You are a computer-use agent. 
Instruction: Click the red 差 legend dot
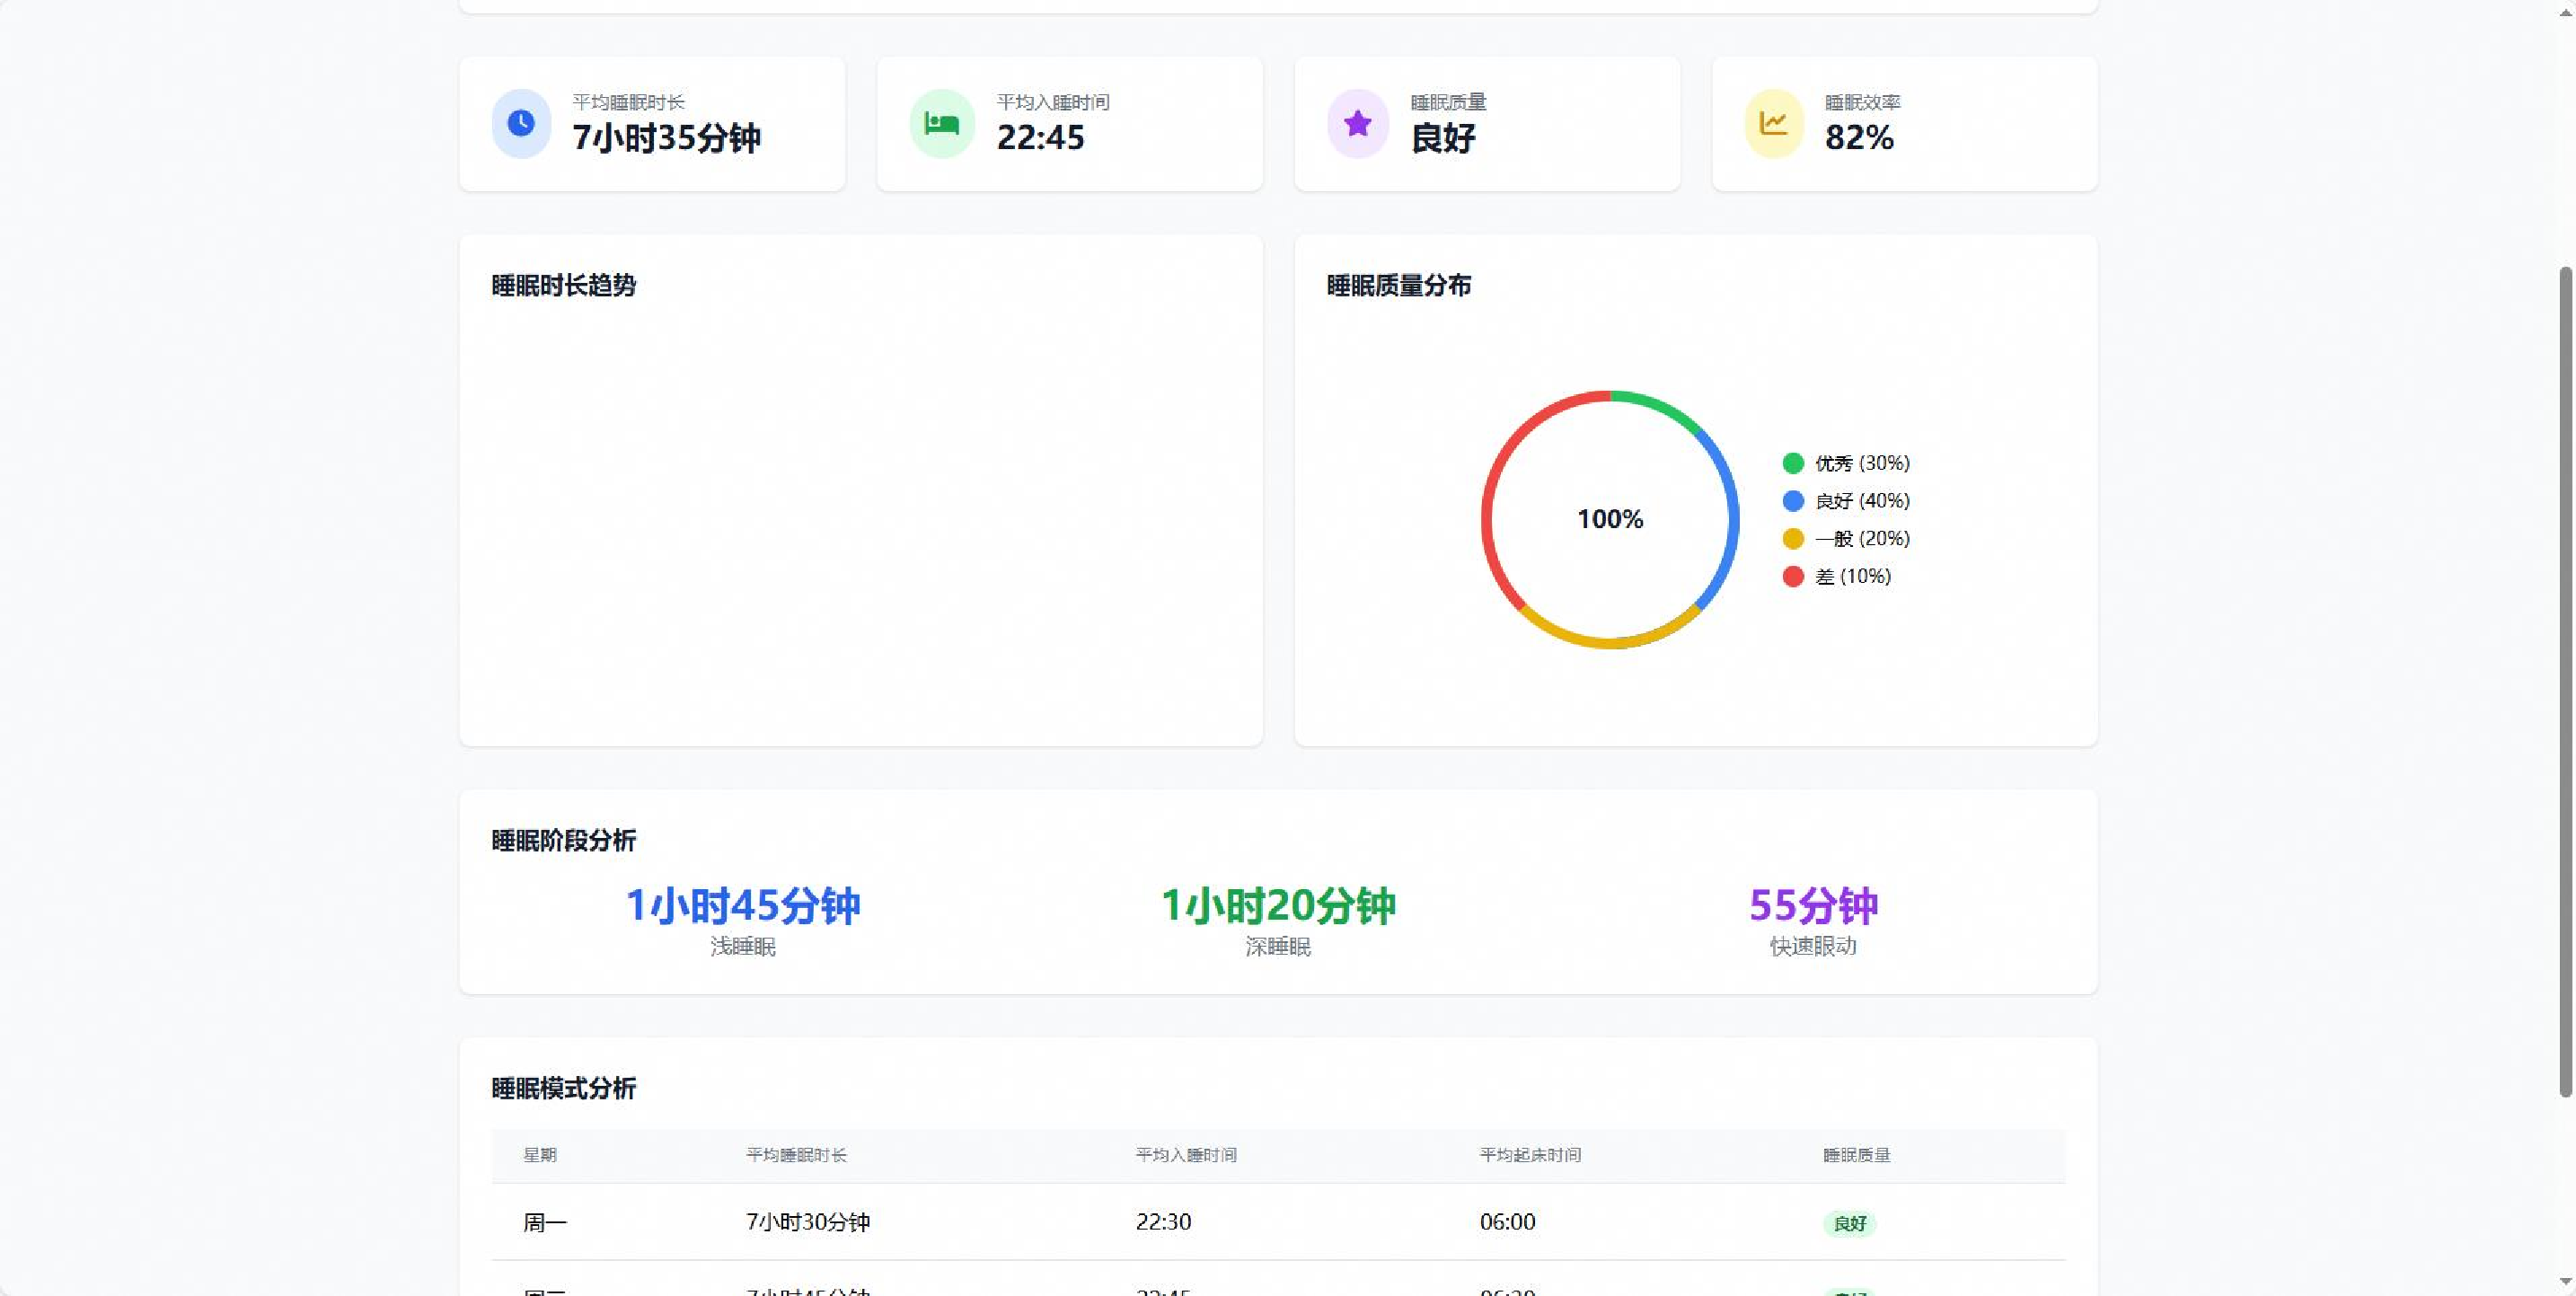pyautogui.click(x=1793, y=577)
